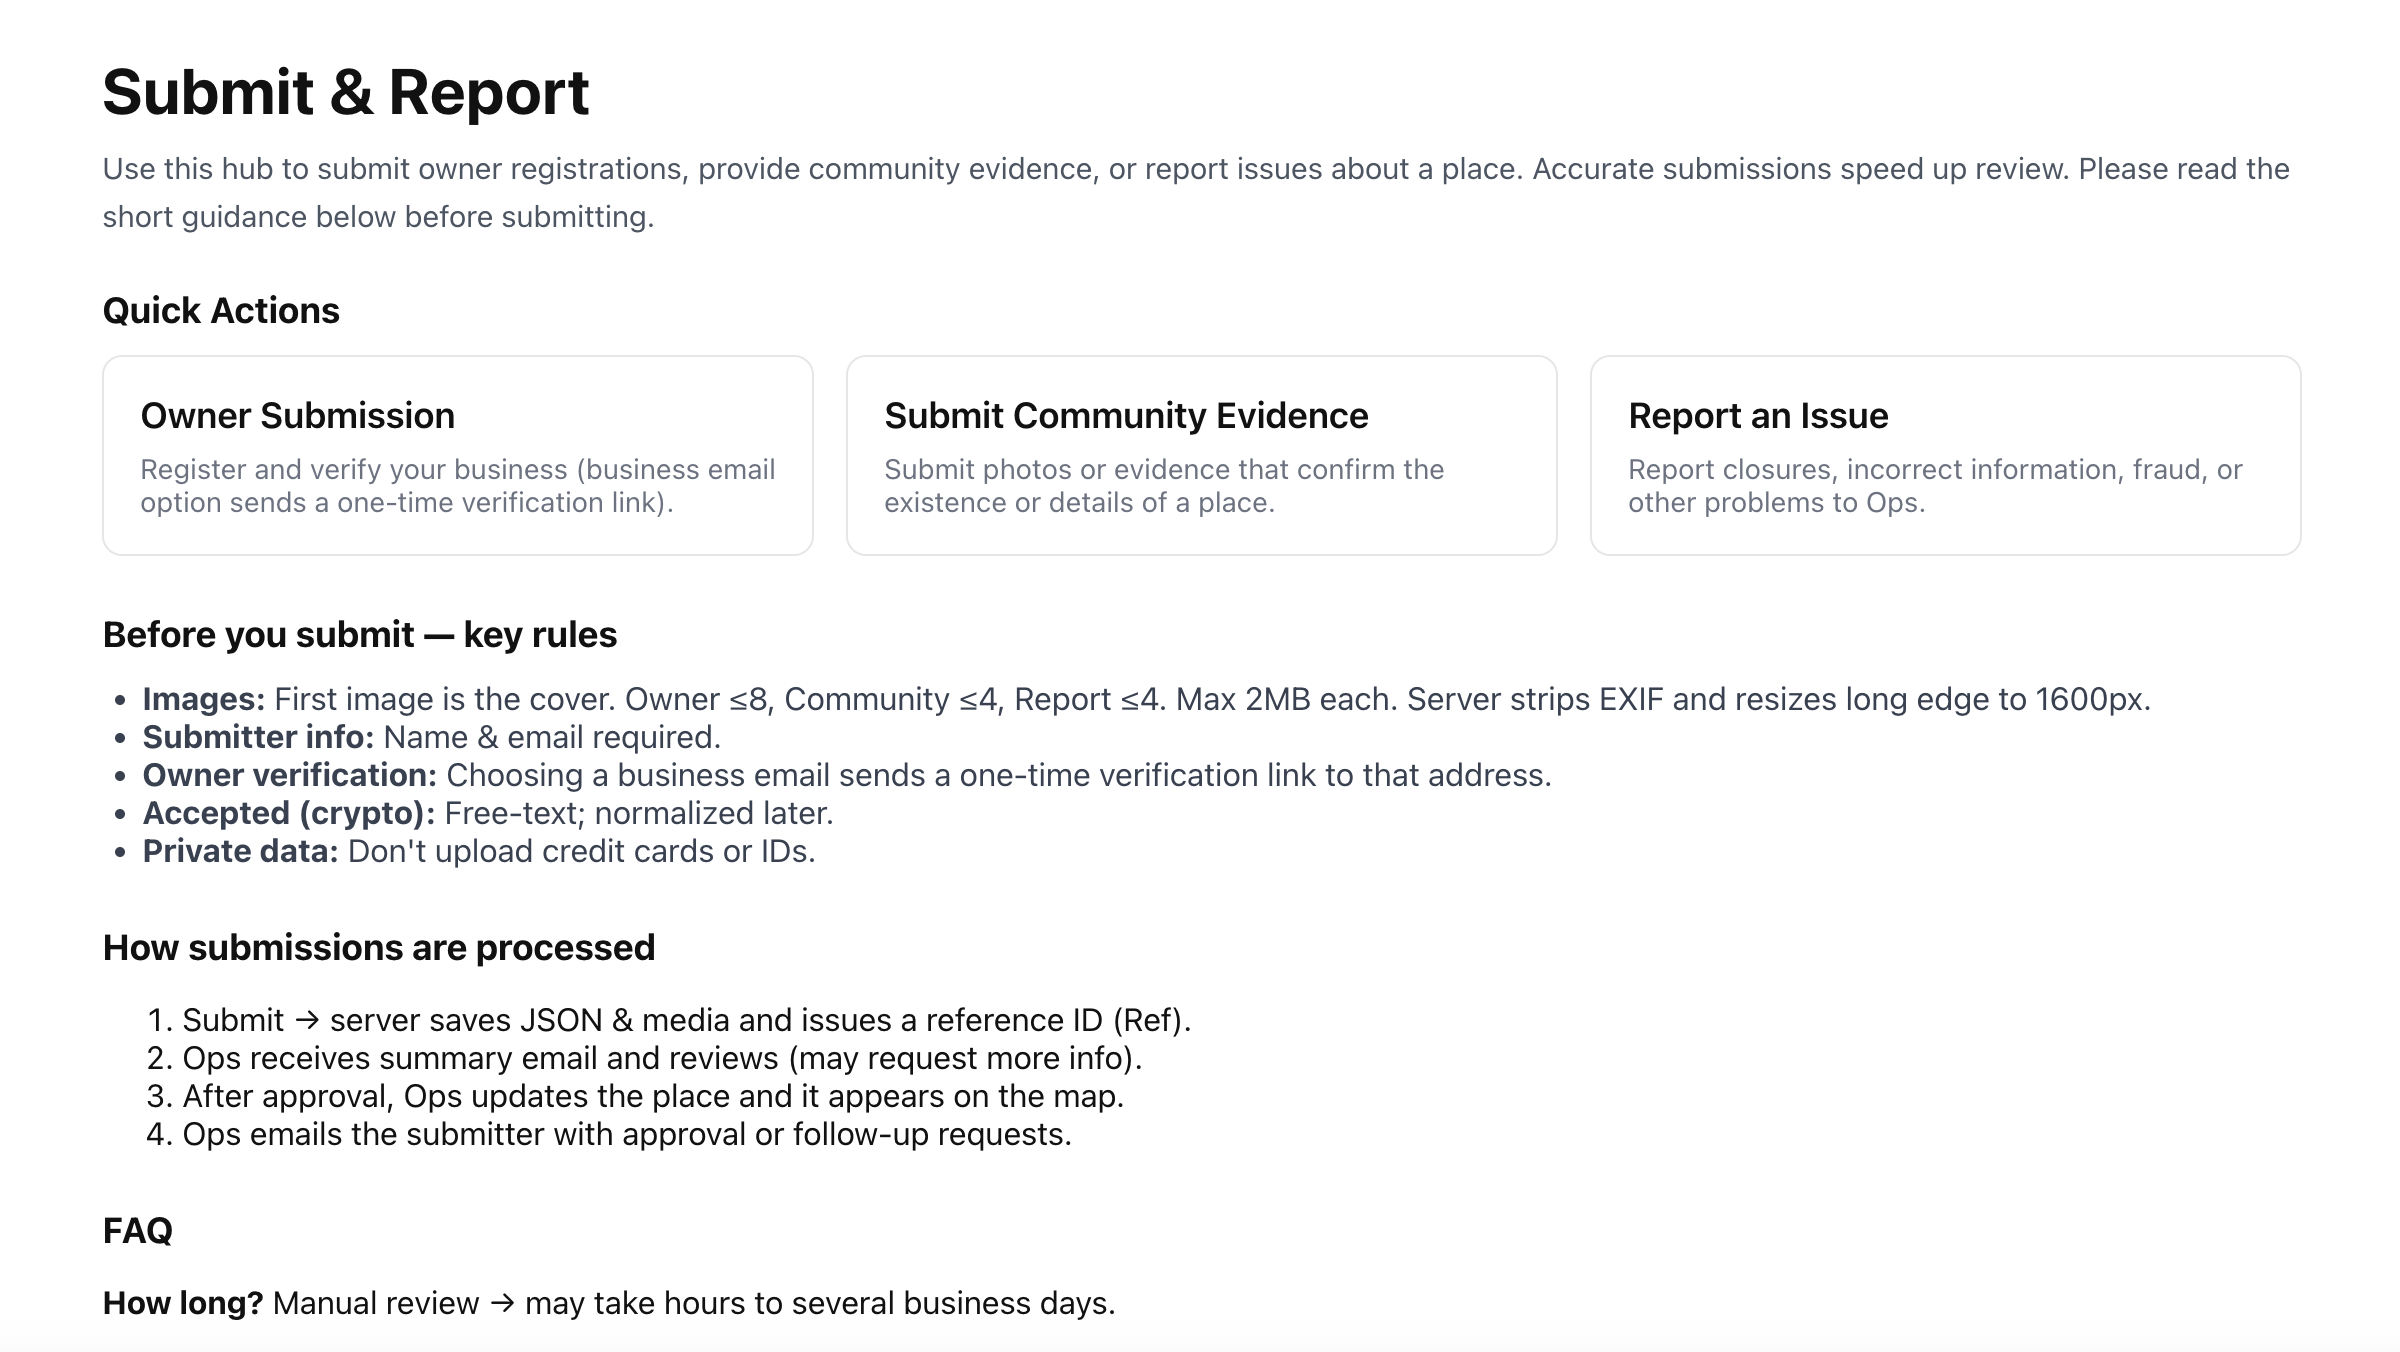Click step one about reference ID

[x=686, y=1020]
